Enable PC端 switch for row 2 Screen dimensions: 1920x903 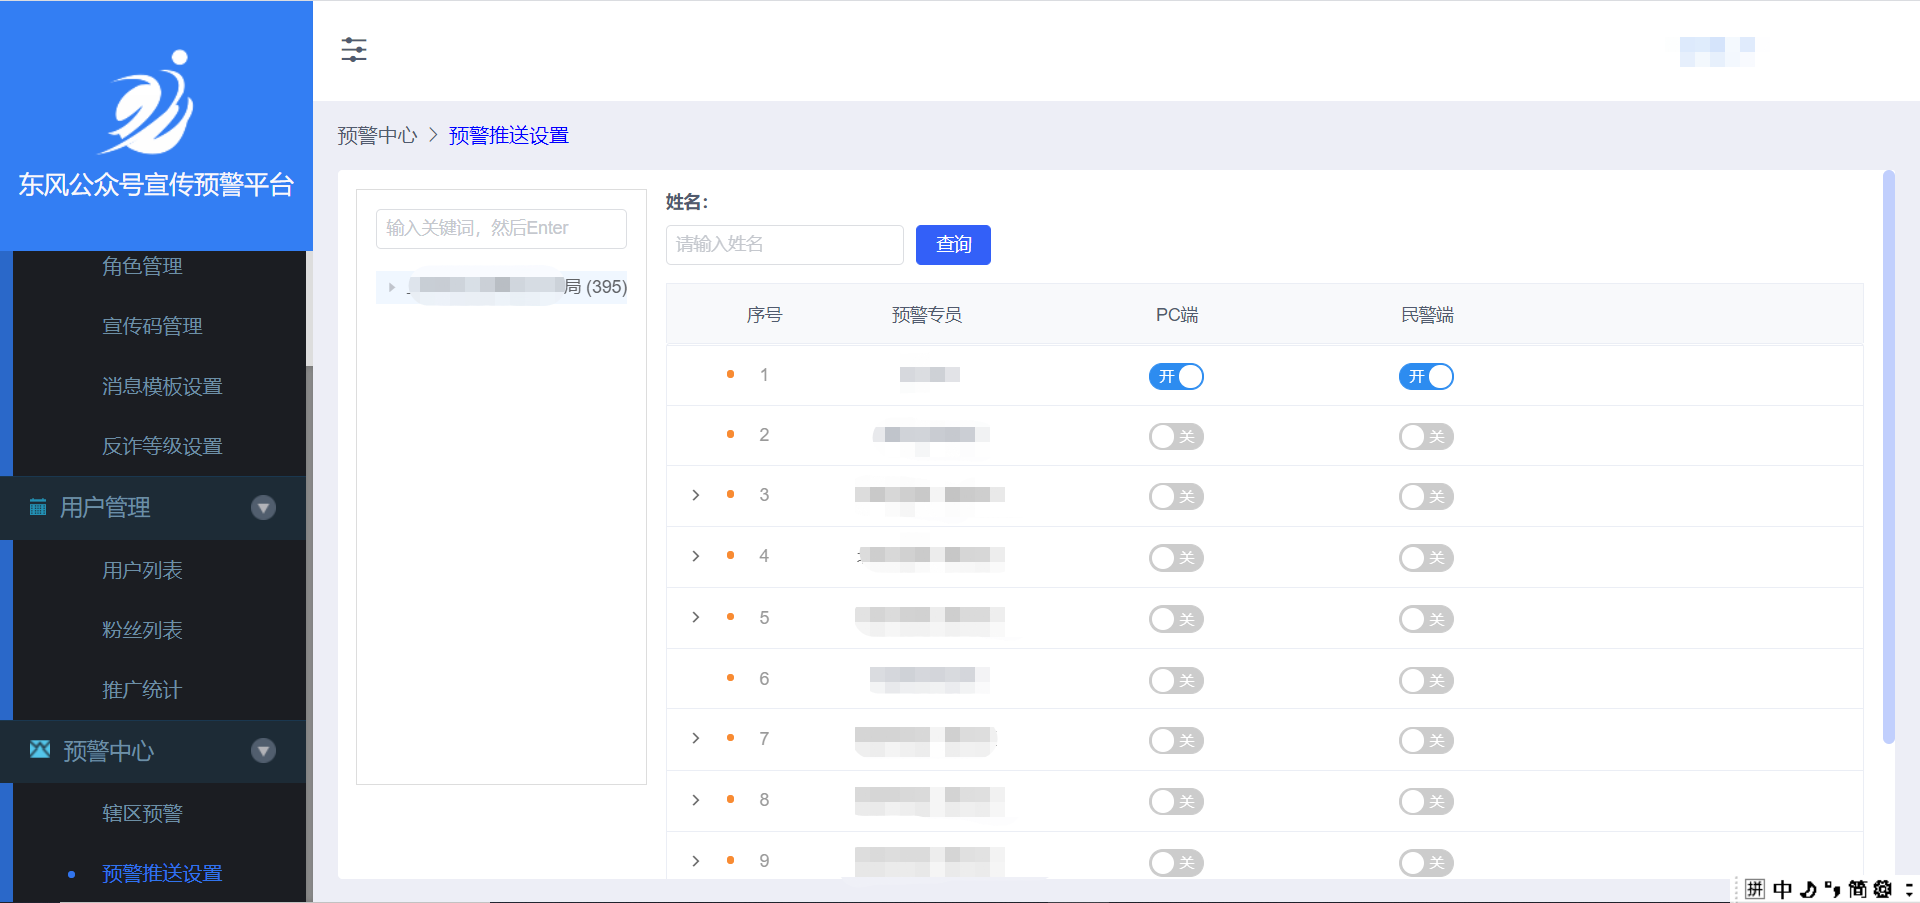(1176, 436)
